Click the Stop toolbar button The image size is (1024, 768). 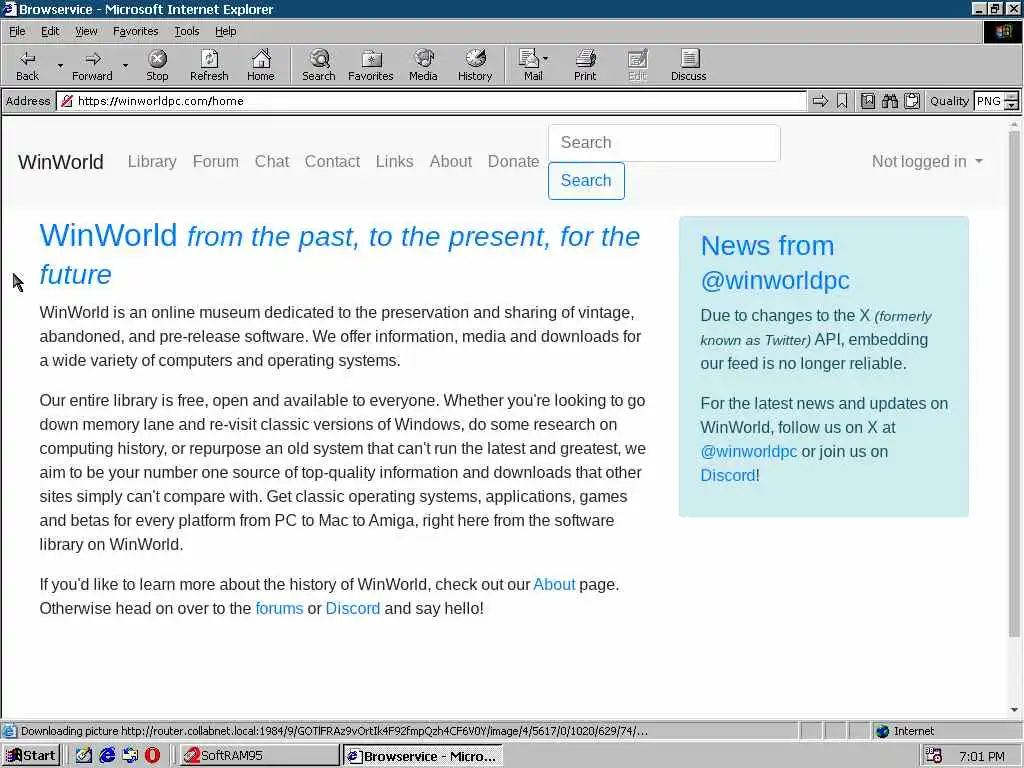(x=157, y=65)
